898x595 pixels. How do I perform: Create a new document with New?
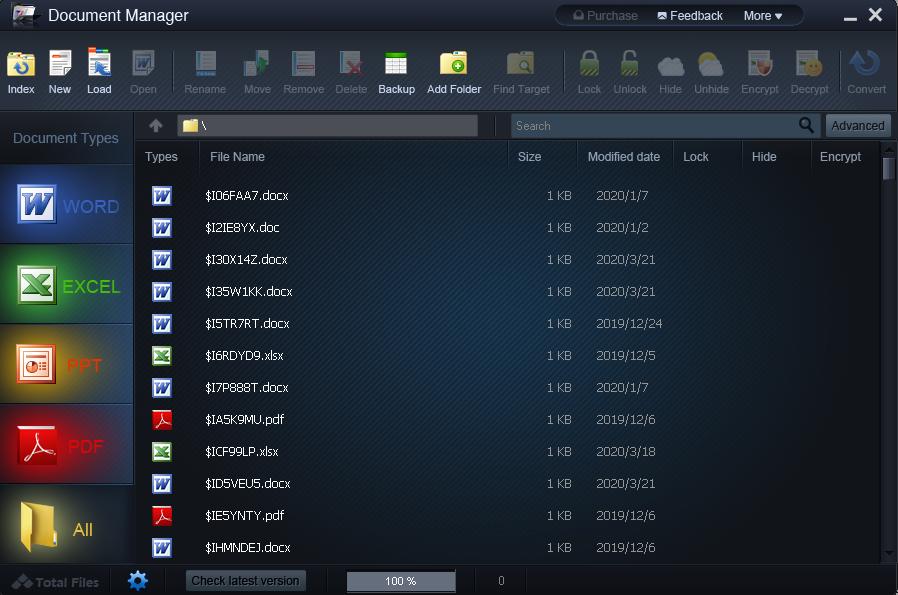(x=60, y=72)
